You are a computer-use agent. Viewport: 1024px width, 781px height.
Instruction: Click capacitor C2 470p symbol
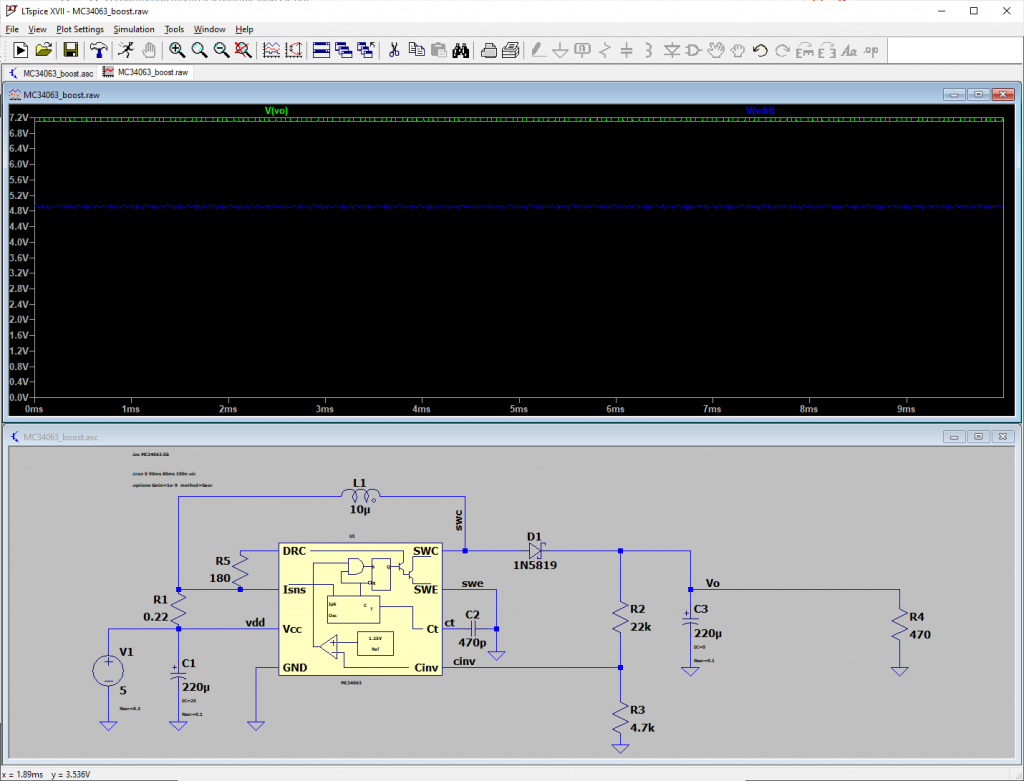coord(473,629)
